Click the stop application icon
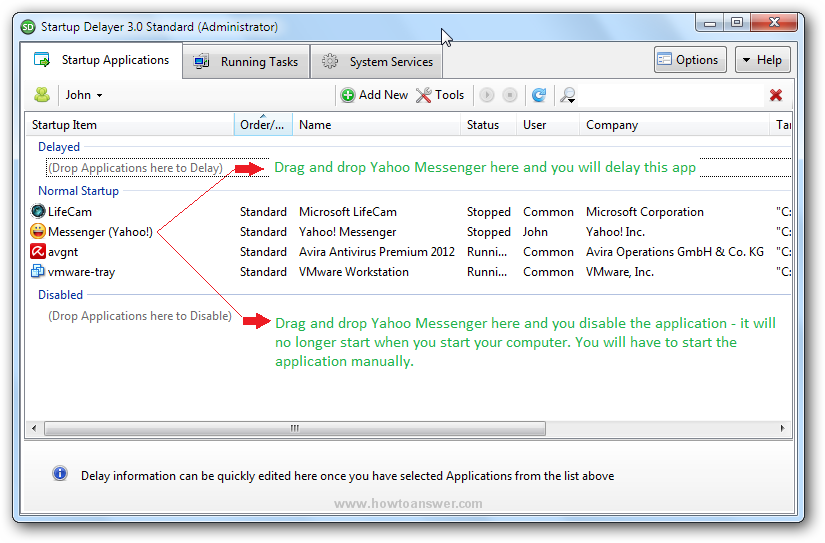Screen dimensions: 825x543 tap(509, 95)
